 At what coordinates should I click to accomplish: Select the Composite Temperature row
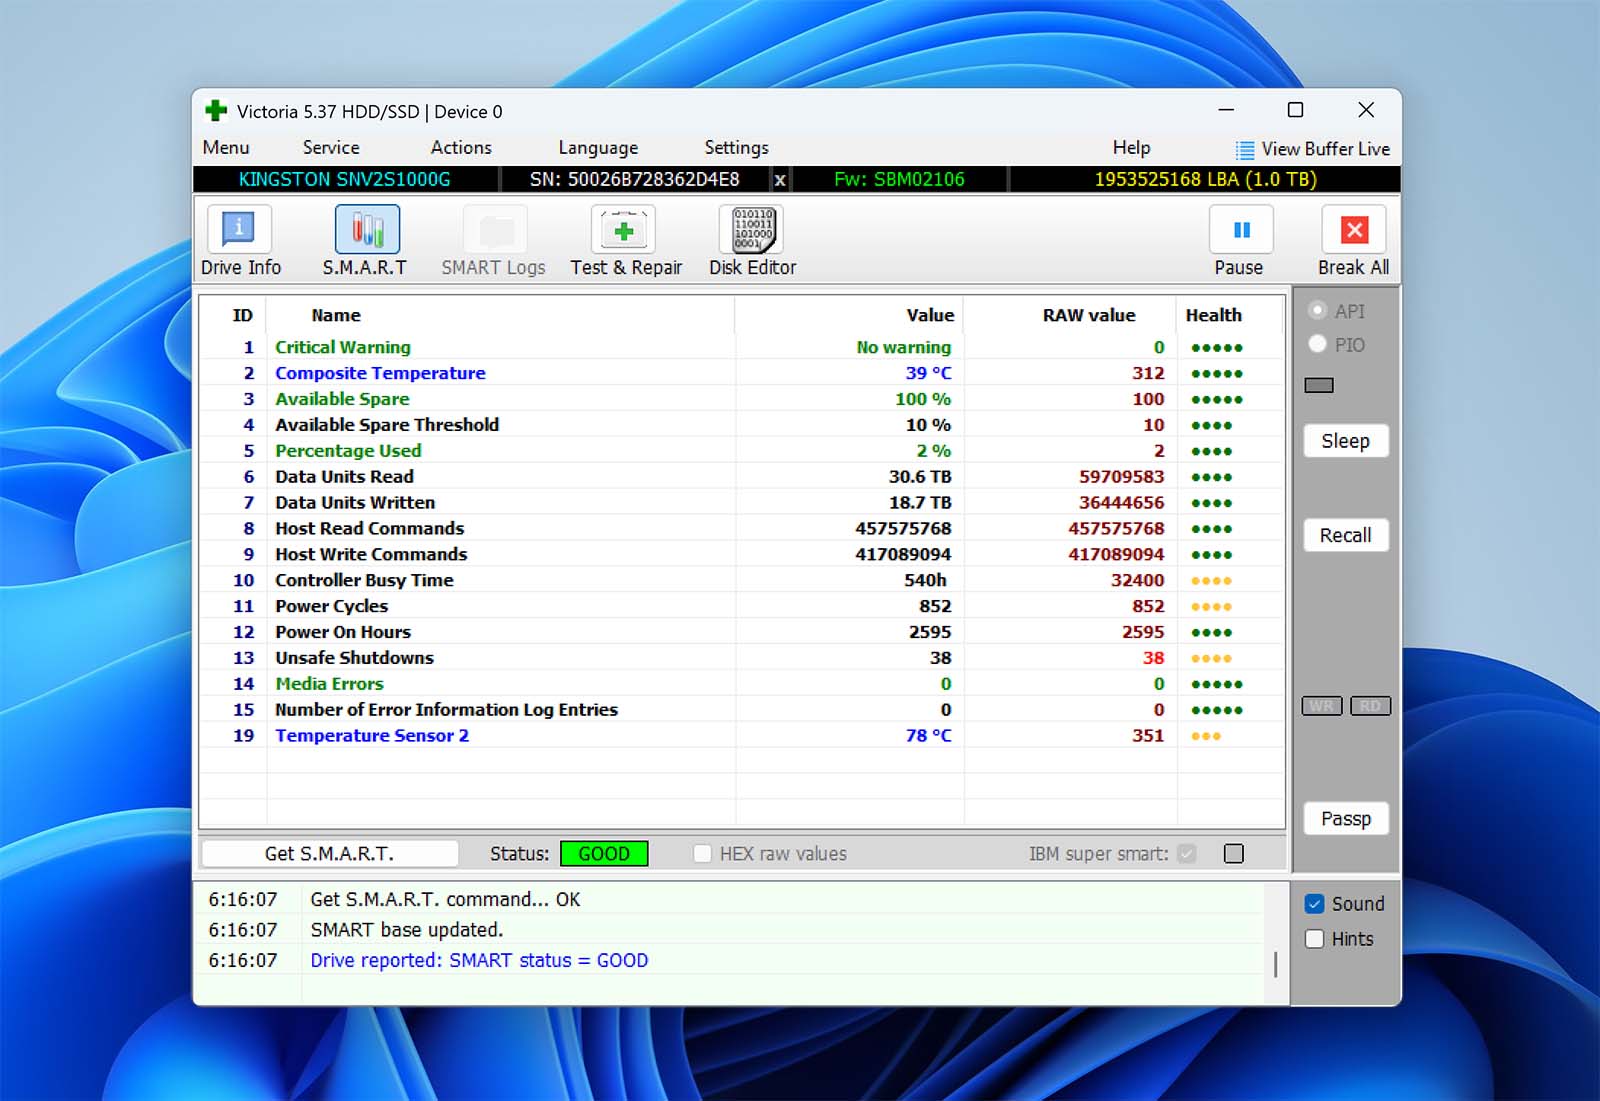point(380,373)
